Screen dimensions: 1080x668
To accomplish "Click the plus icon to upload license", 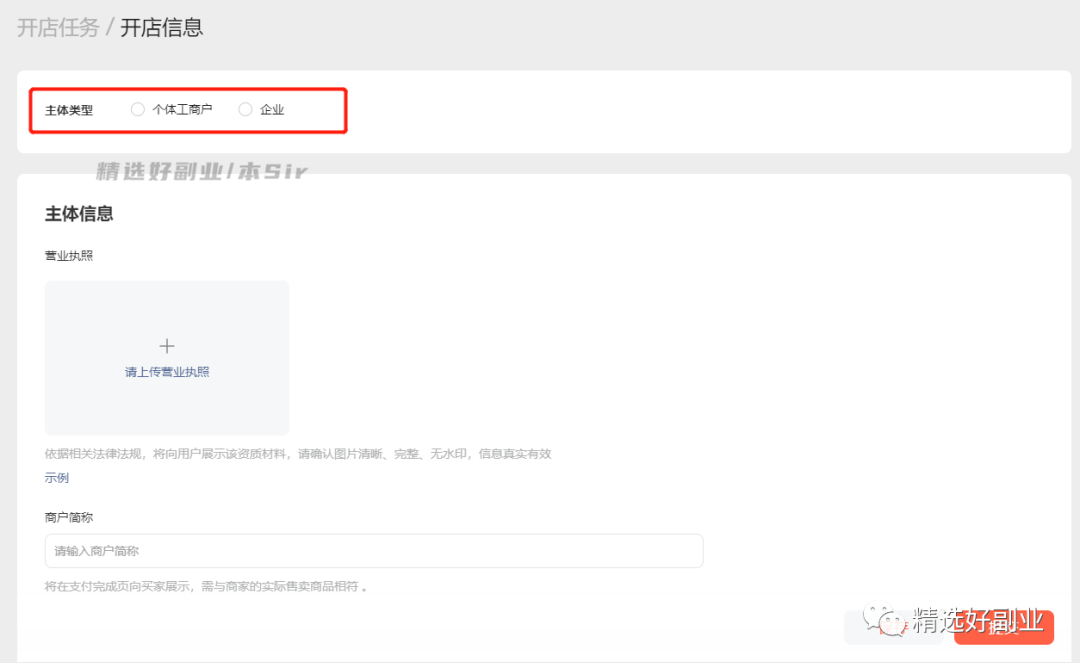I will [167, 346].
